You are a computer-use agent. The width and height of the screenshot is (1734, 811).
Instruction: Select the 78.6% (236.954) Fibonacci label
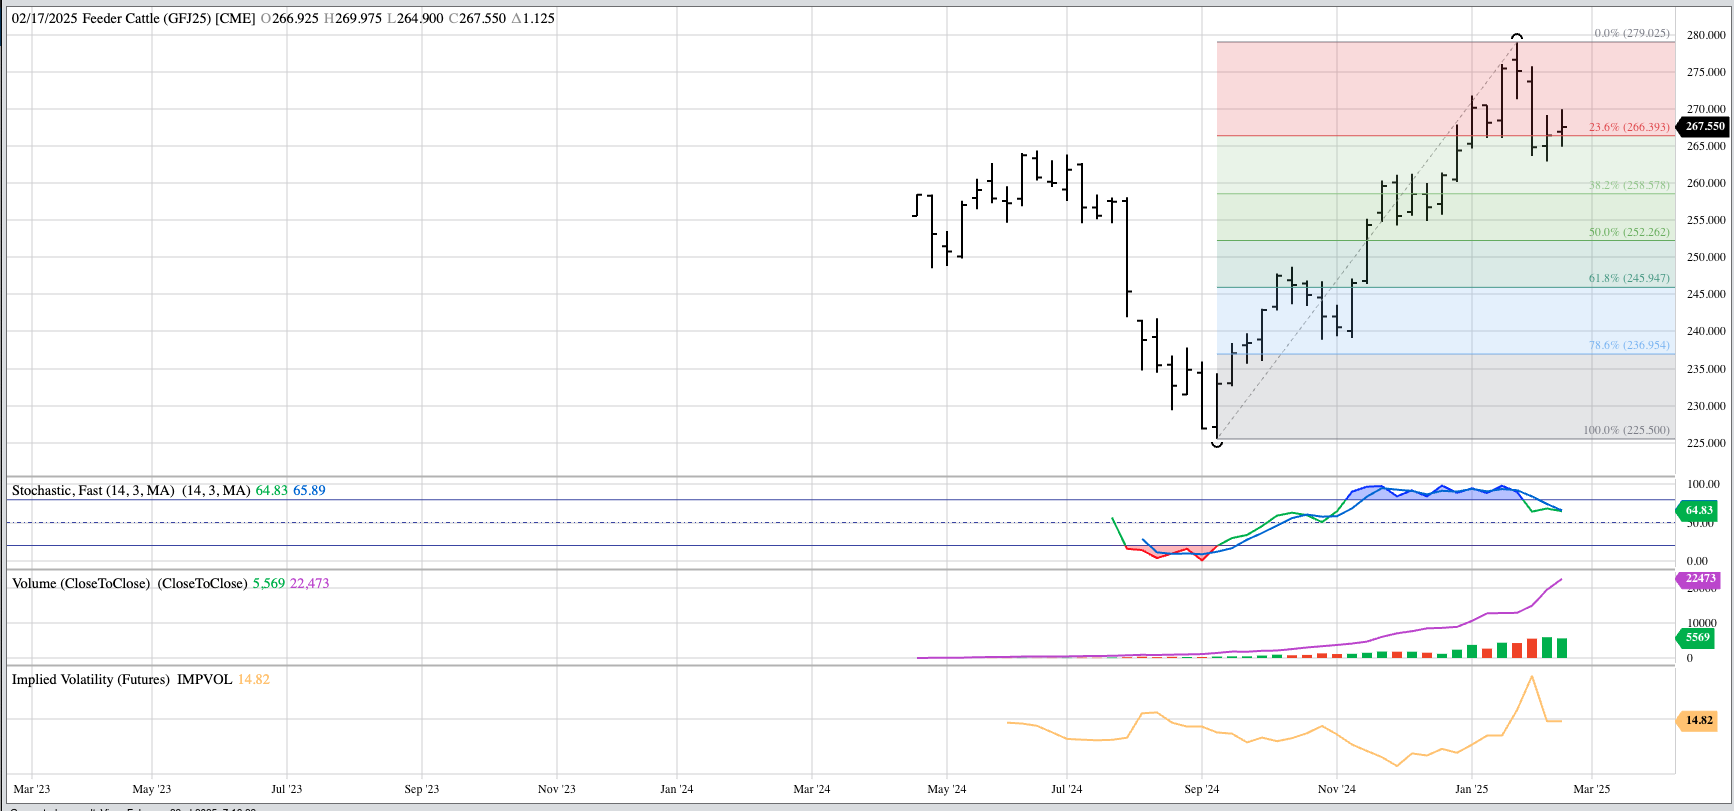point(1629,345)
